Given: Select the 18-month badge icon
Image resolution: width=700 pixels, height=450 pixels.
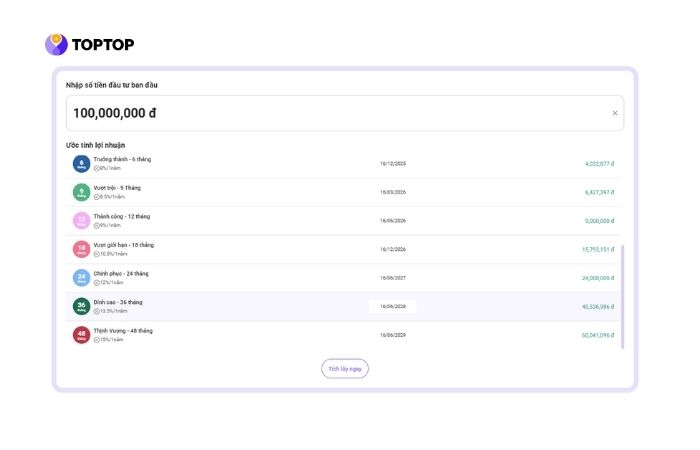Looking at the screenshot, I should point(81,249).
